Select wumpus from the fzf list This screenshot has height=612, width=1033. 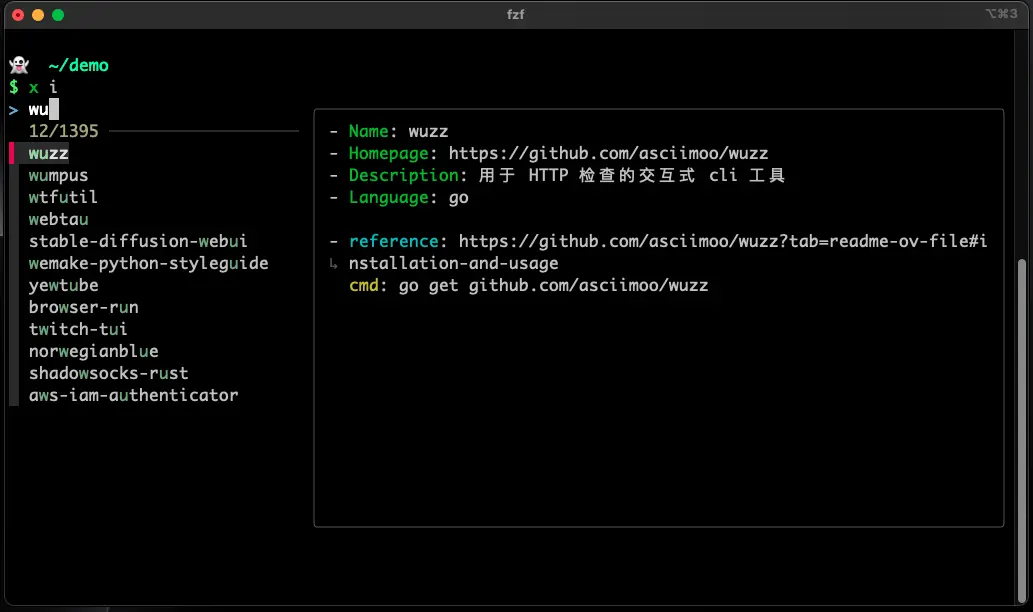coord(58,175)
